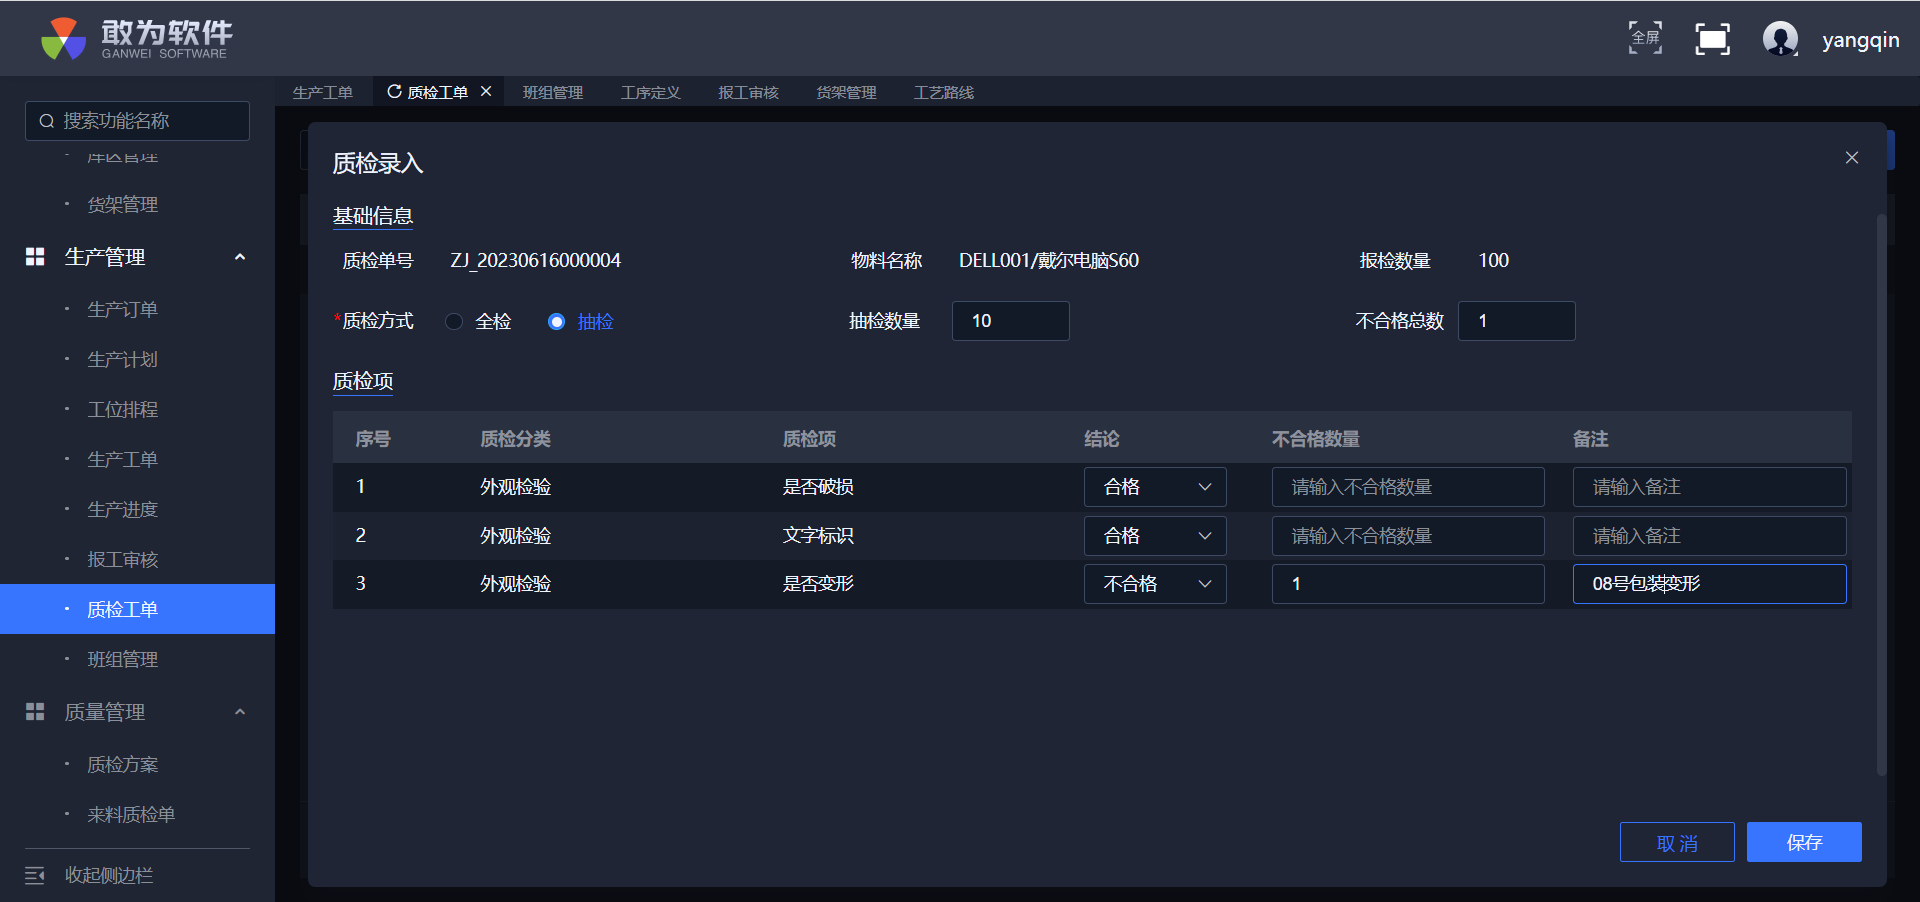Screen dimensions: 1920x902
Task: Switch to the 工序定义 tab
Action: (650, 92)
